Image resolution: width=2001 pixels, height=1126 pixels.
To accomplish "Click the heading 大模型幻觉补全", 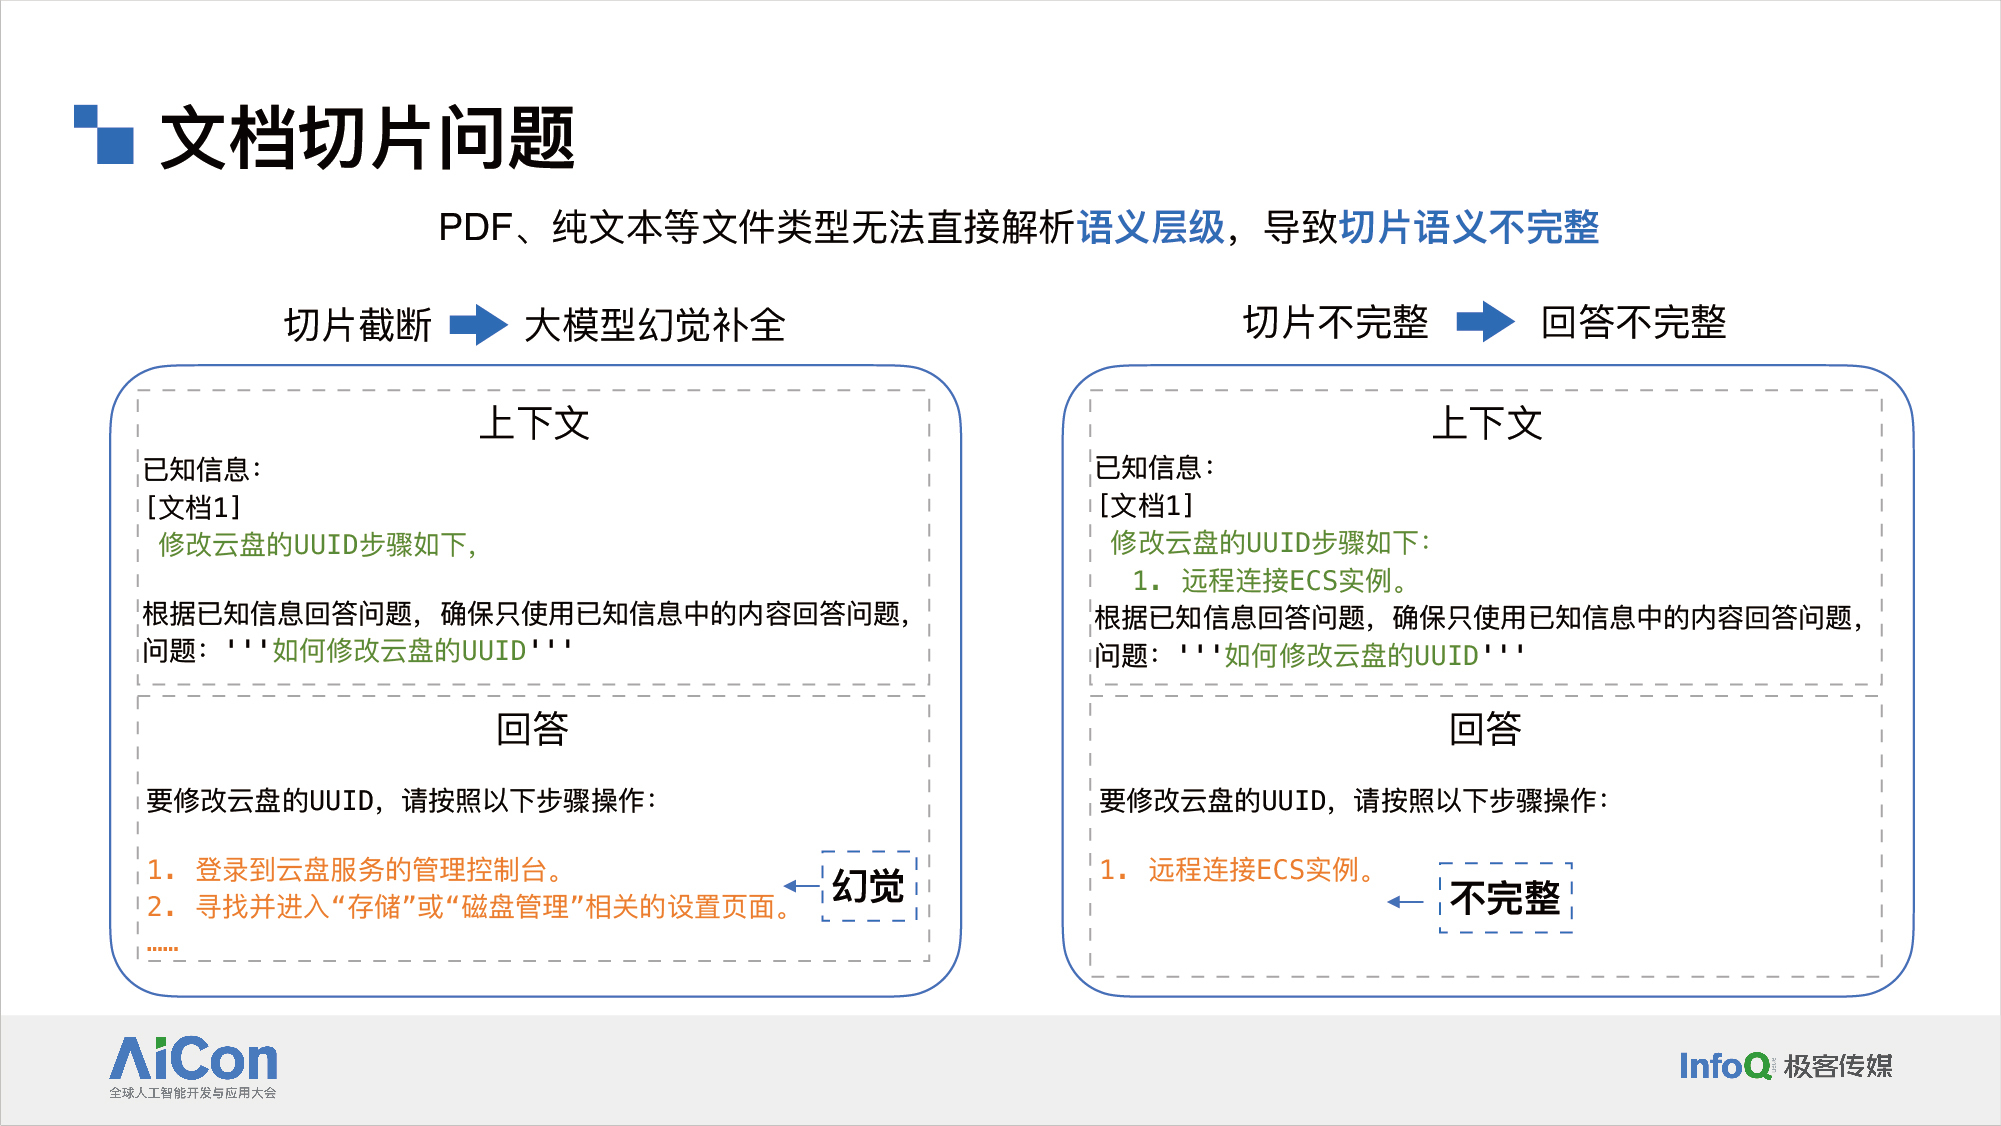I will pyautogui.click(x=655, y=325).
